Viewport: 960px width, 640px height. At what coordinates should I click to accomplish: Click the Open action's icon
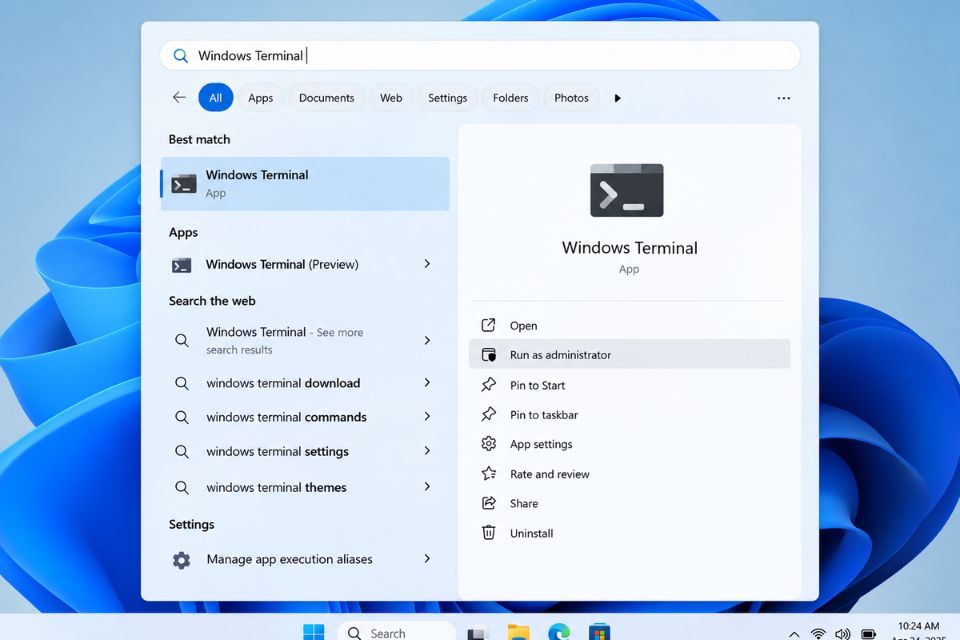[x=488, y=325]
